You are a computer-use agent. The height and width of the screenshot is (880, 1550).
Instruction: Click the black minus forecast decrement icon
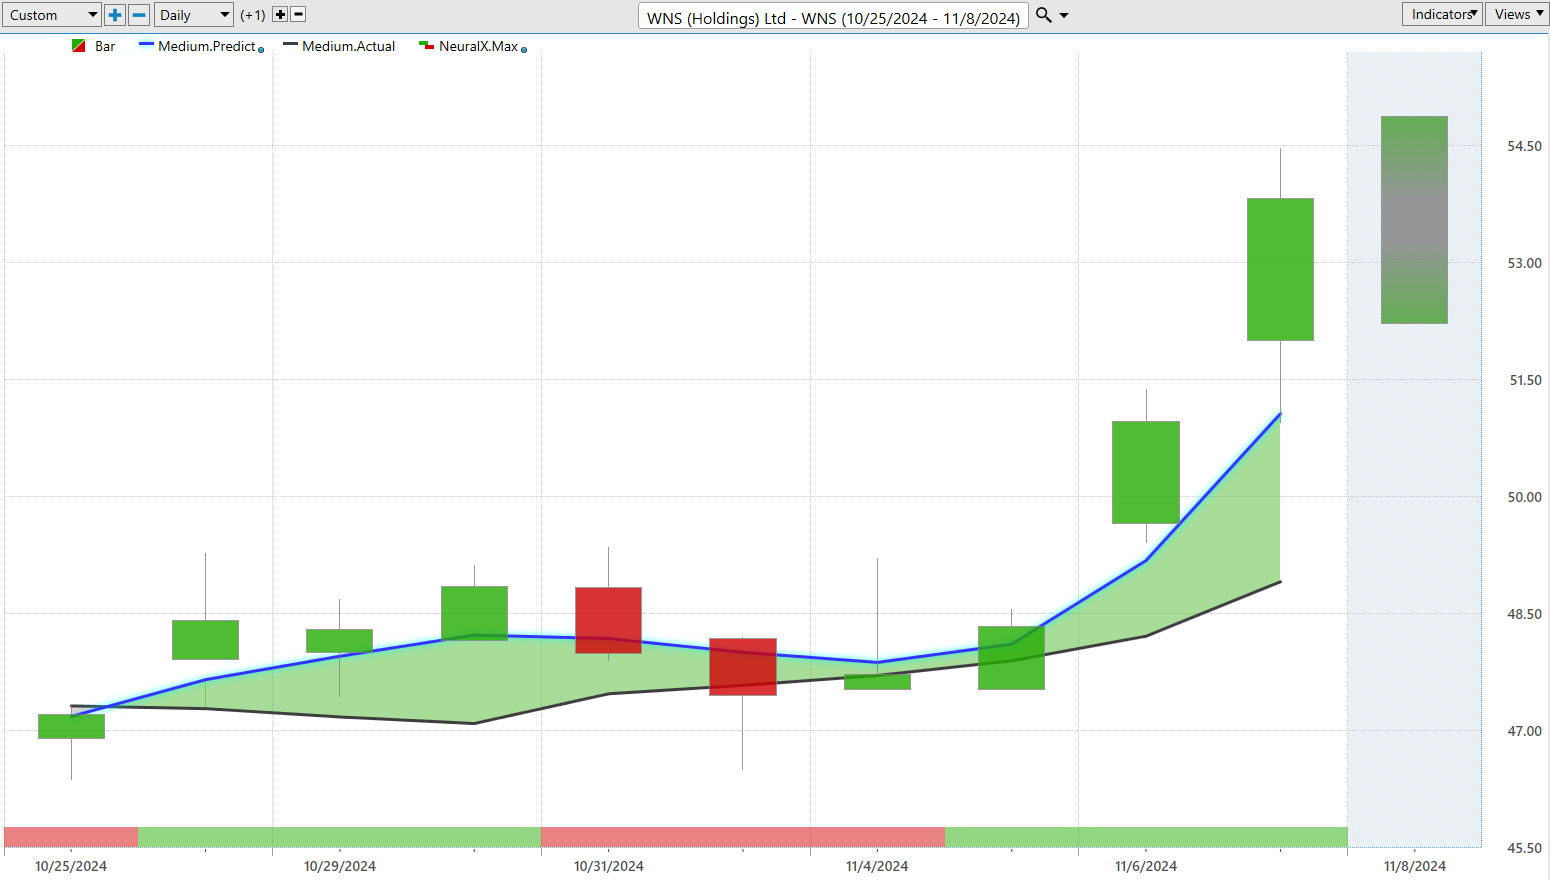click(298, 15)
